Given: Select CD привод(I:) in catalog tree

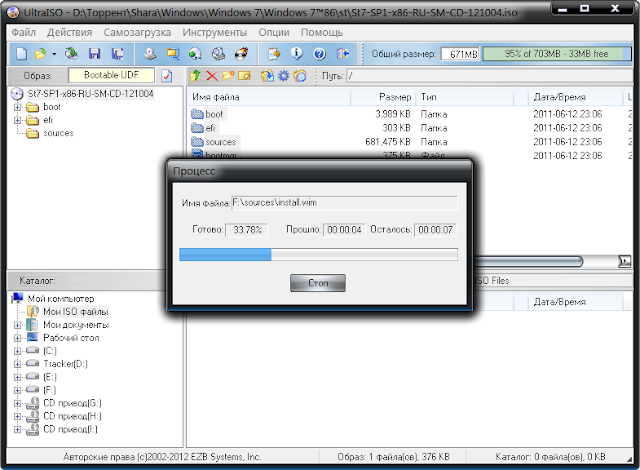Looking at the screenshot, I should 70,429.
